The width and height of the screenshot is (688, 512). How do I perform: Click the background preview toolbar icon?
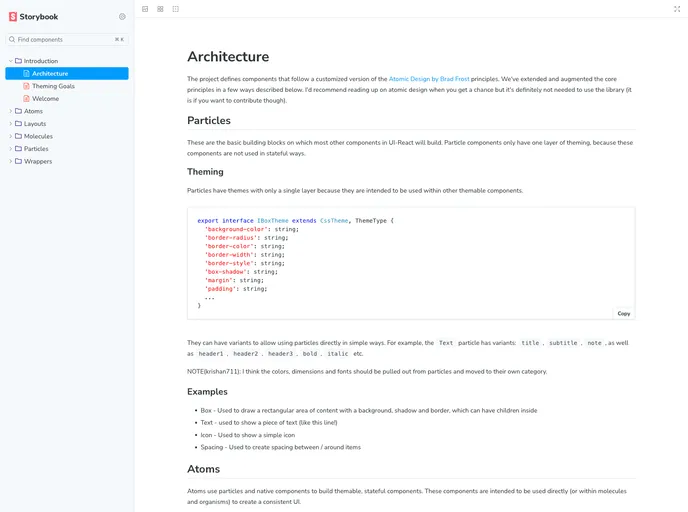pyautogui.click(x=145, y=9)
